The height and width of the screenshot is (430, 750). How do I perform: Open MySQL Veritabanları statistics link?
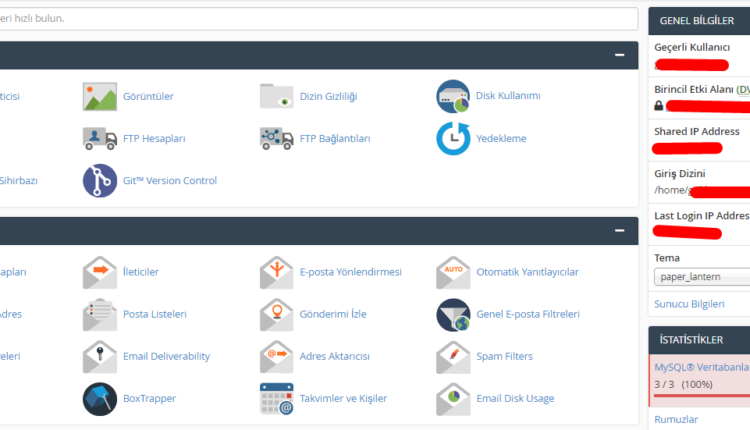tap(702, 367)
